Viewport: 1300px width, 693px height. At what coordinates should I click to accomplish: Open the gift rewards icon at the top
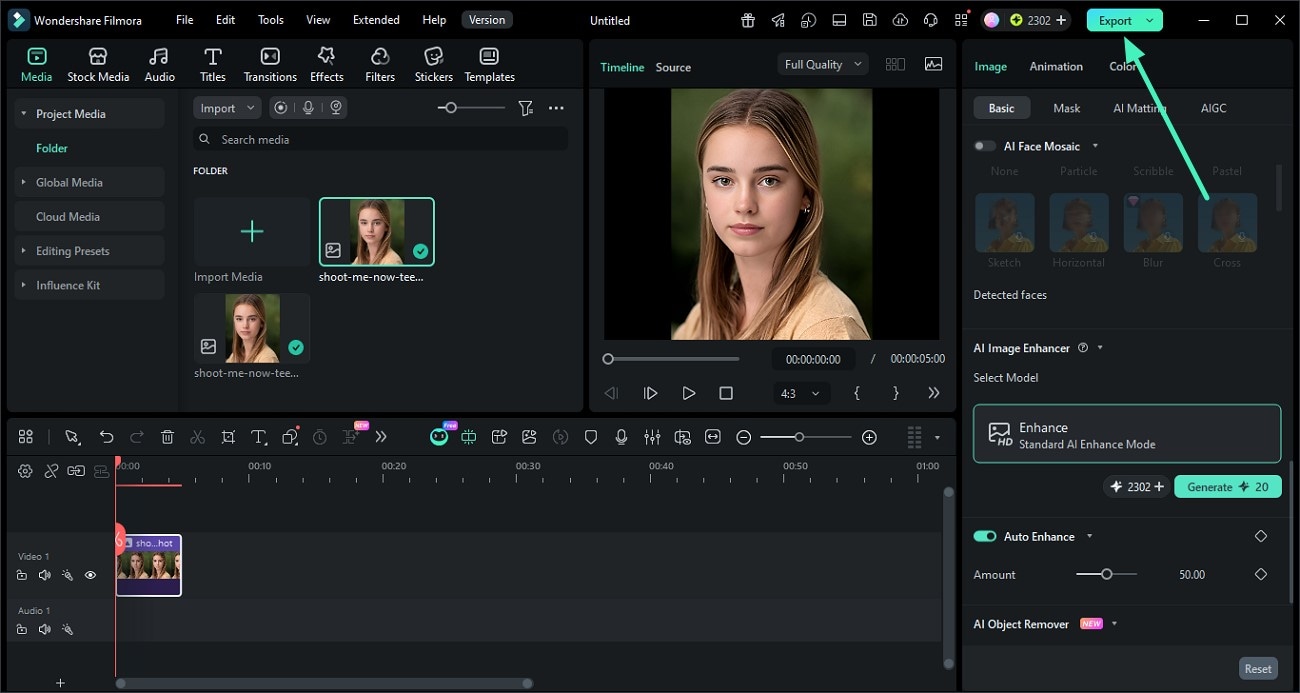point(747,19)
